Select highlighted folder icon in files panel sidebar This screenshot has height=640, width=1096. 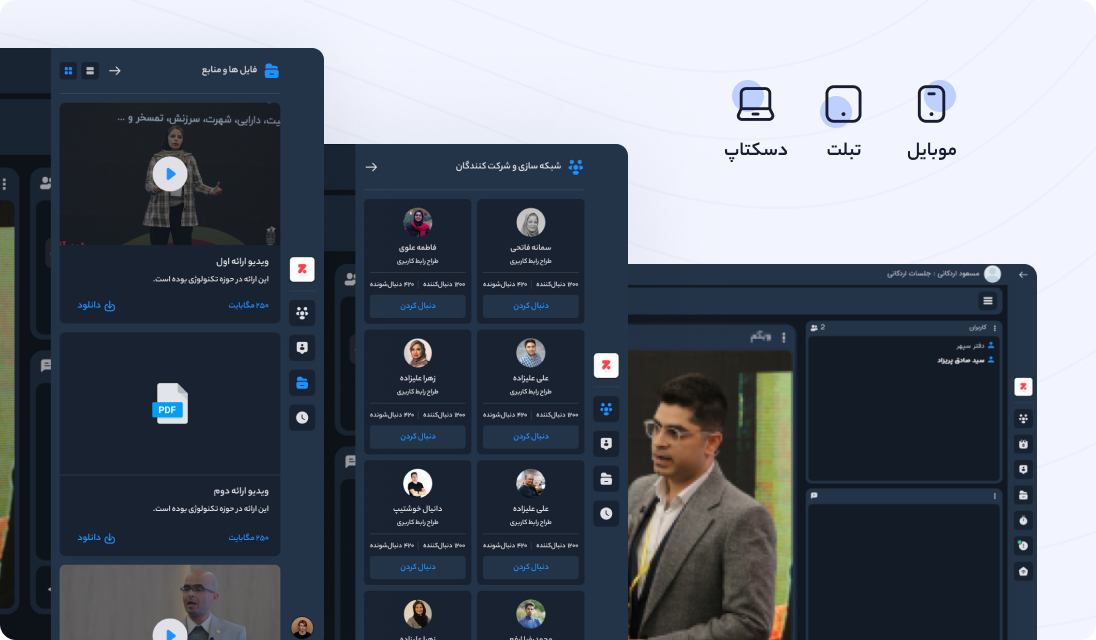point(302,383)
